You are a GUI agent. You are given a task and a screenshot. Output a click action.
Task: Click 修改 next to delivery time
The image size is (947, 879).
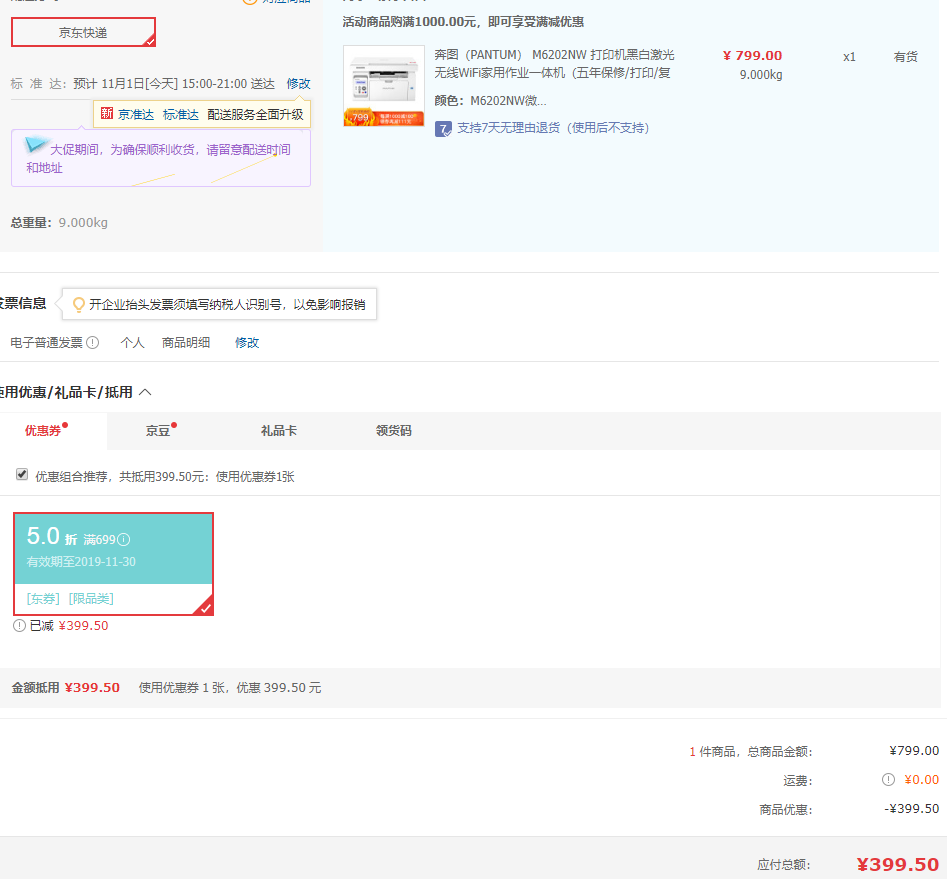click(298, 83)
